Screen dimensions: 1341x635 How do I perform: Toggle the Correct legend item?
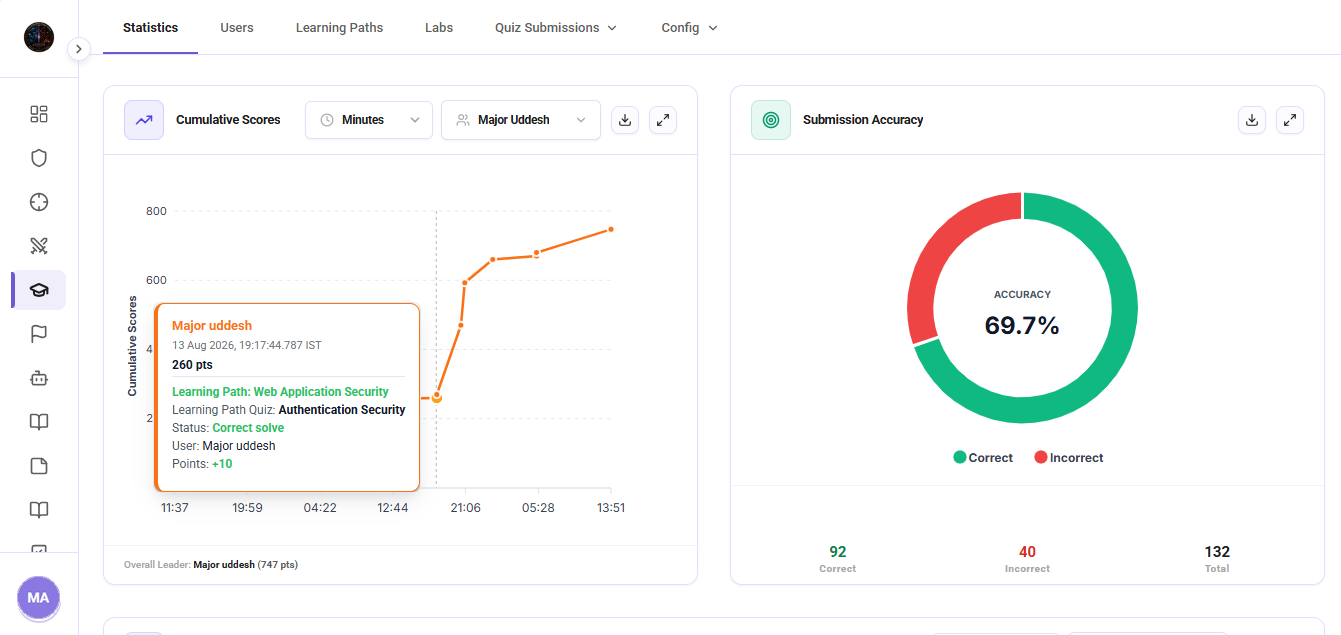[983, 458]
